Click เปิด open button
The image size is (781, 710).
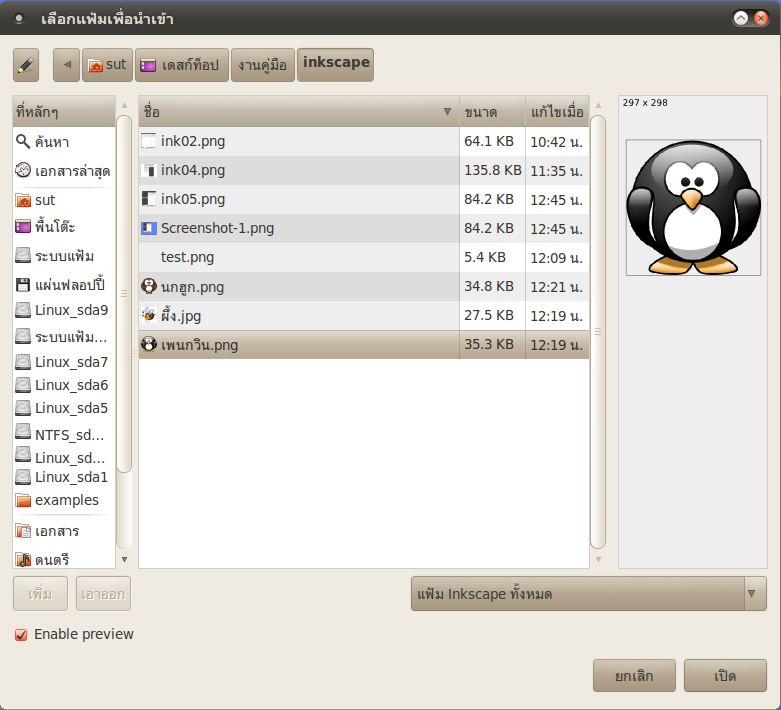[x=725, y=676]
